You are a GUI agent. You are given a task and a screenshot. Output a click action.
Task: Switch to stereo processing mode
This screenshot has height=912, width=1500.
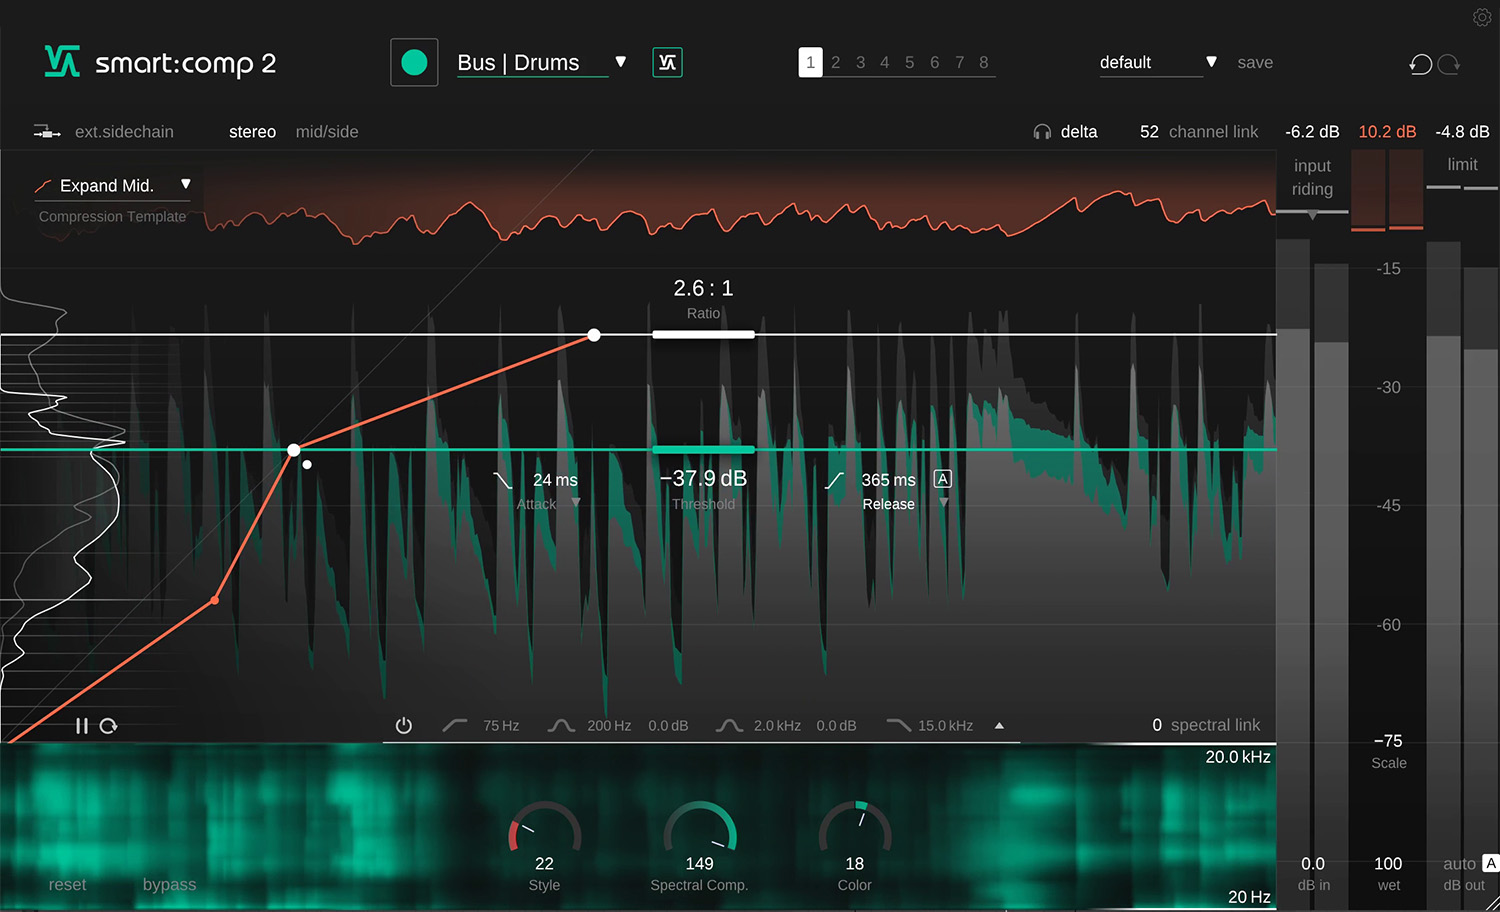[x=252, y=132]
